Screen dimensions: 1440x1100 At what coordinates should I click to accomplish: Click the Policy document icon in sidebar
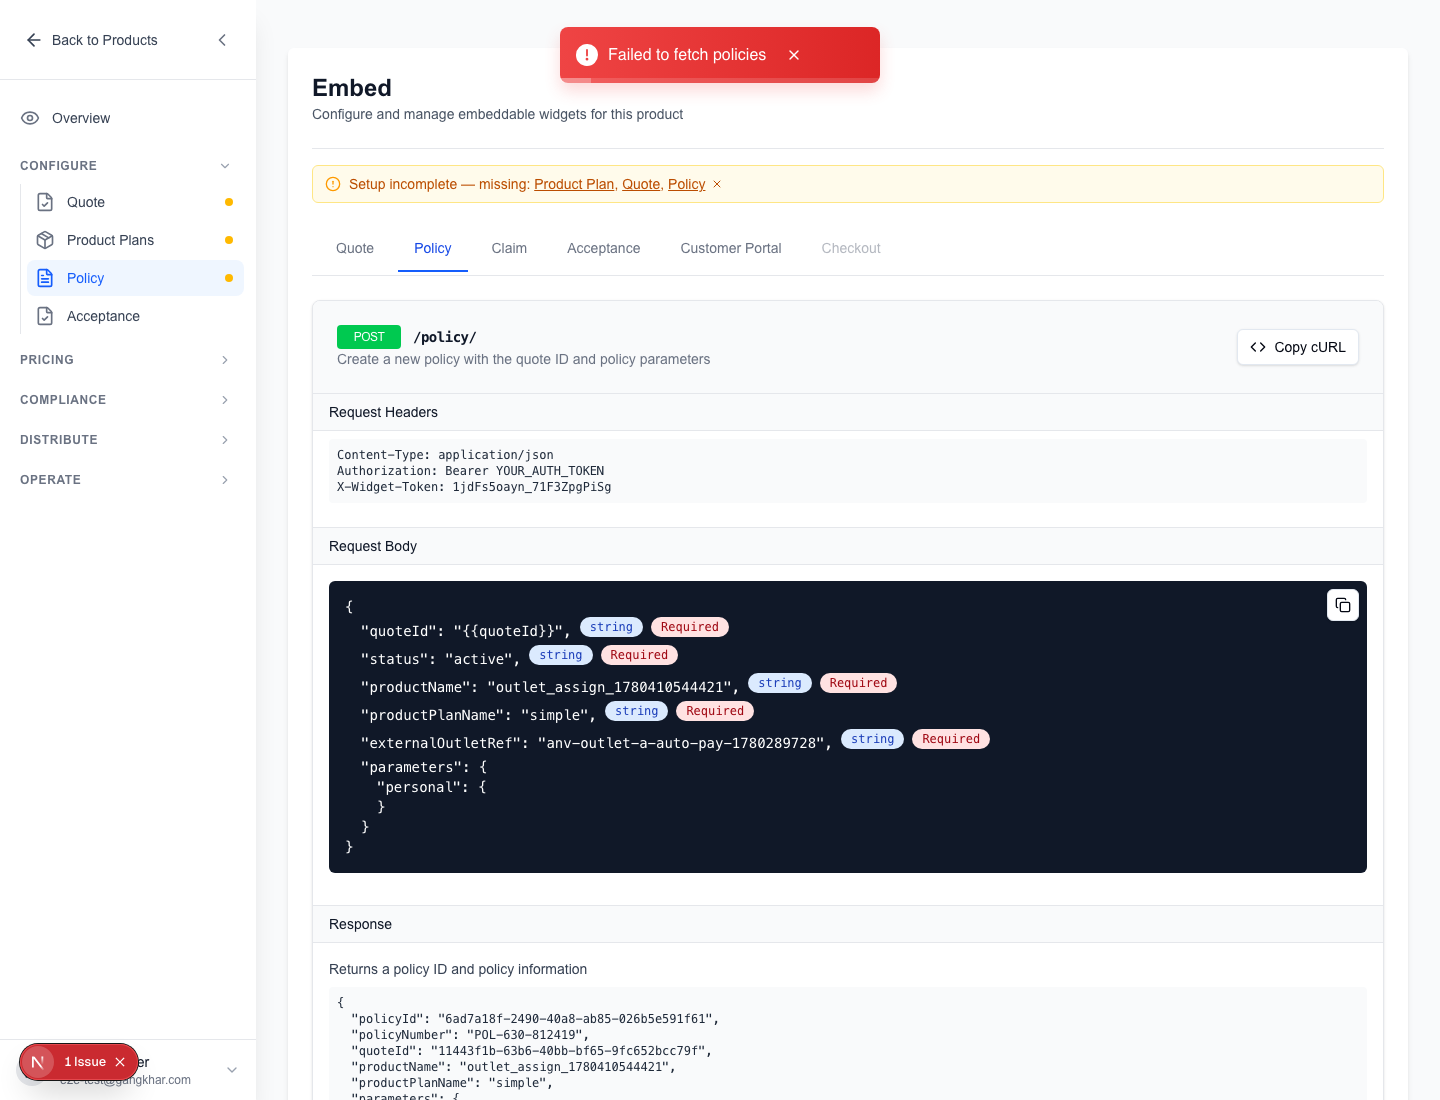click(x=45, y=278)
